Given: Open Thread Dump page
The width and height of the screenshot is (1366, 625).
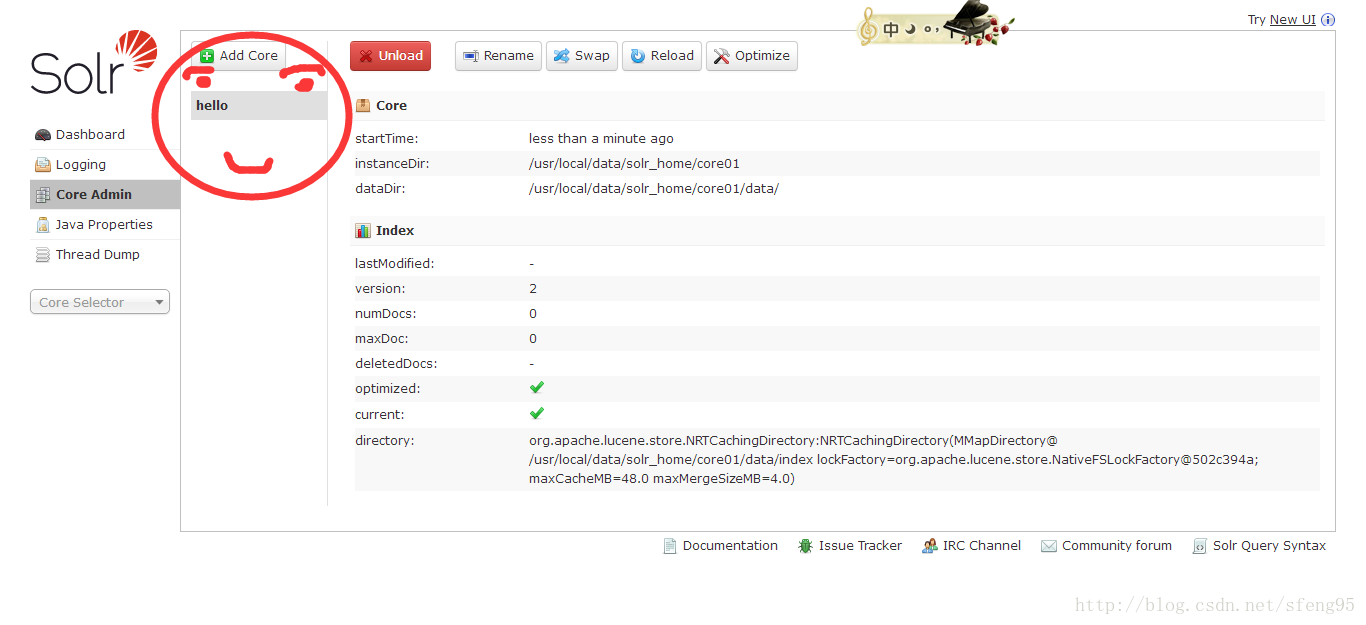Looking at the screenshot, I should click(97, 255).
